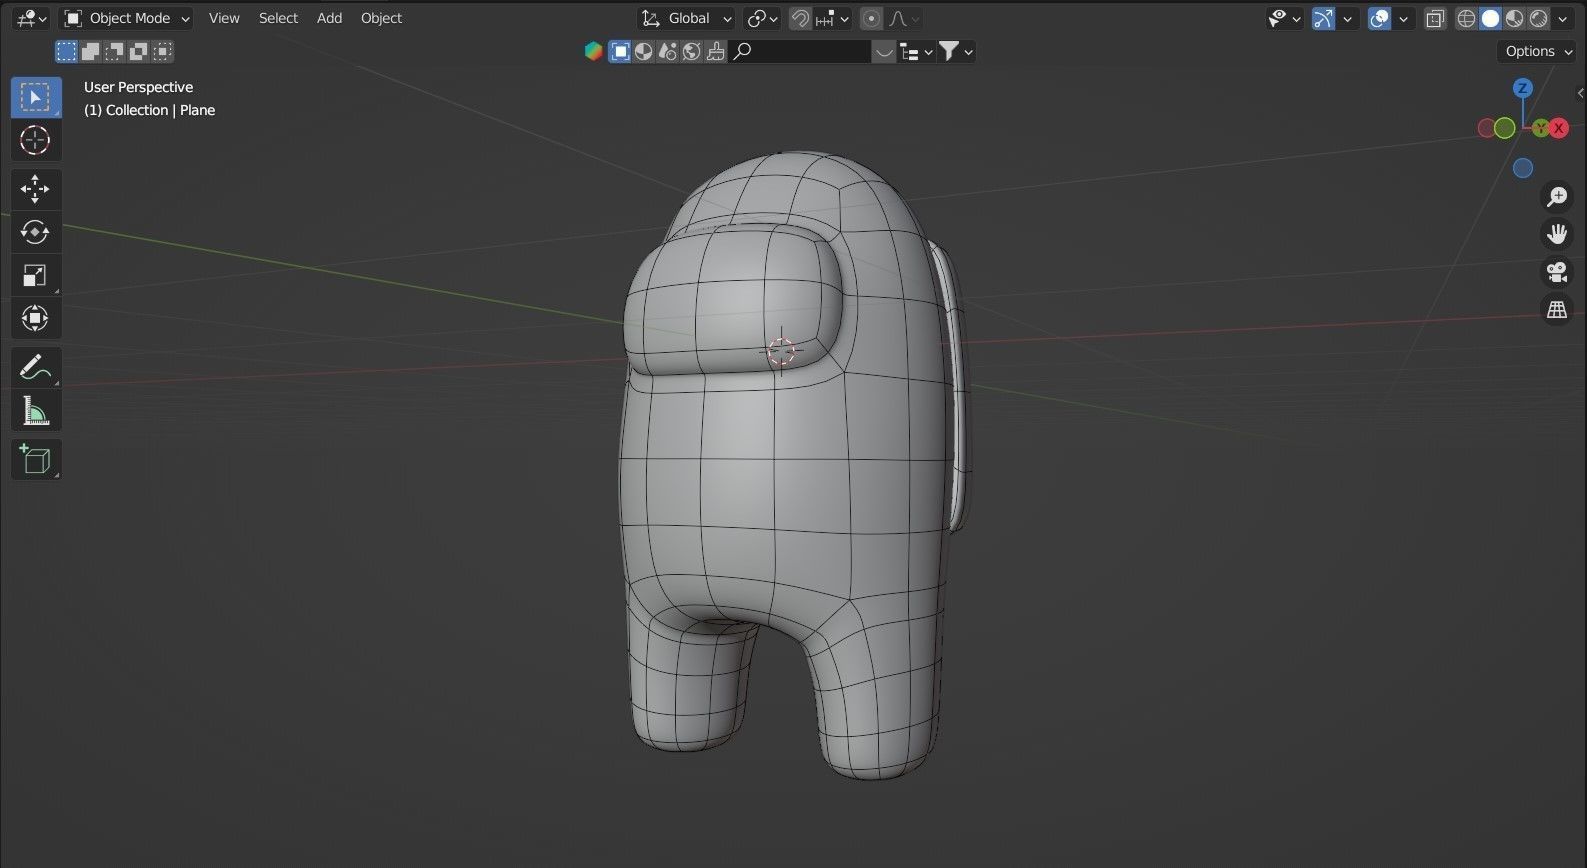This screenshot has height=868, width=1587.
Task: Click the zoom magnifier navigation icon
Action: coord(1557,197)
